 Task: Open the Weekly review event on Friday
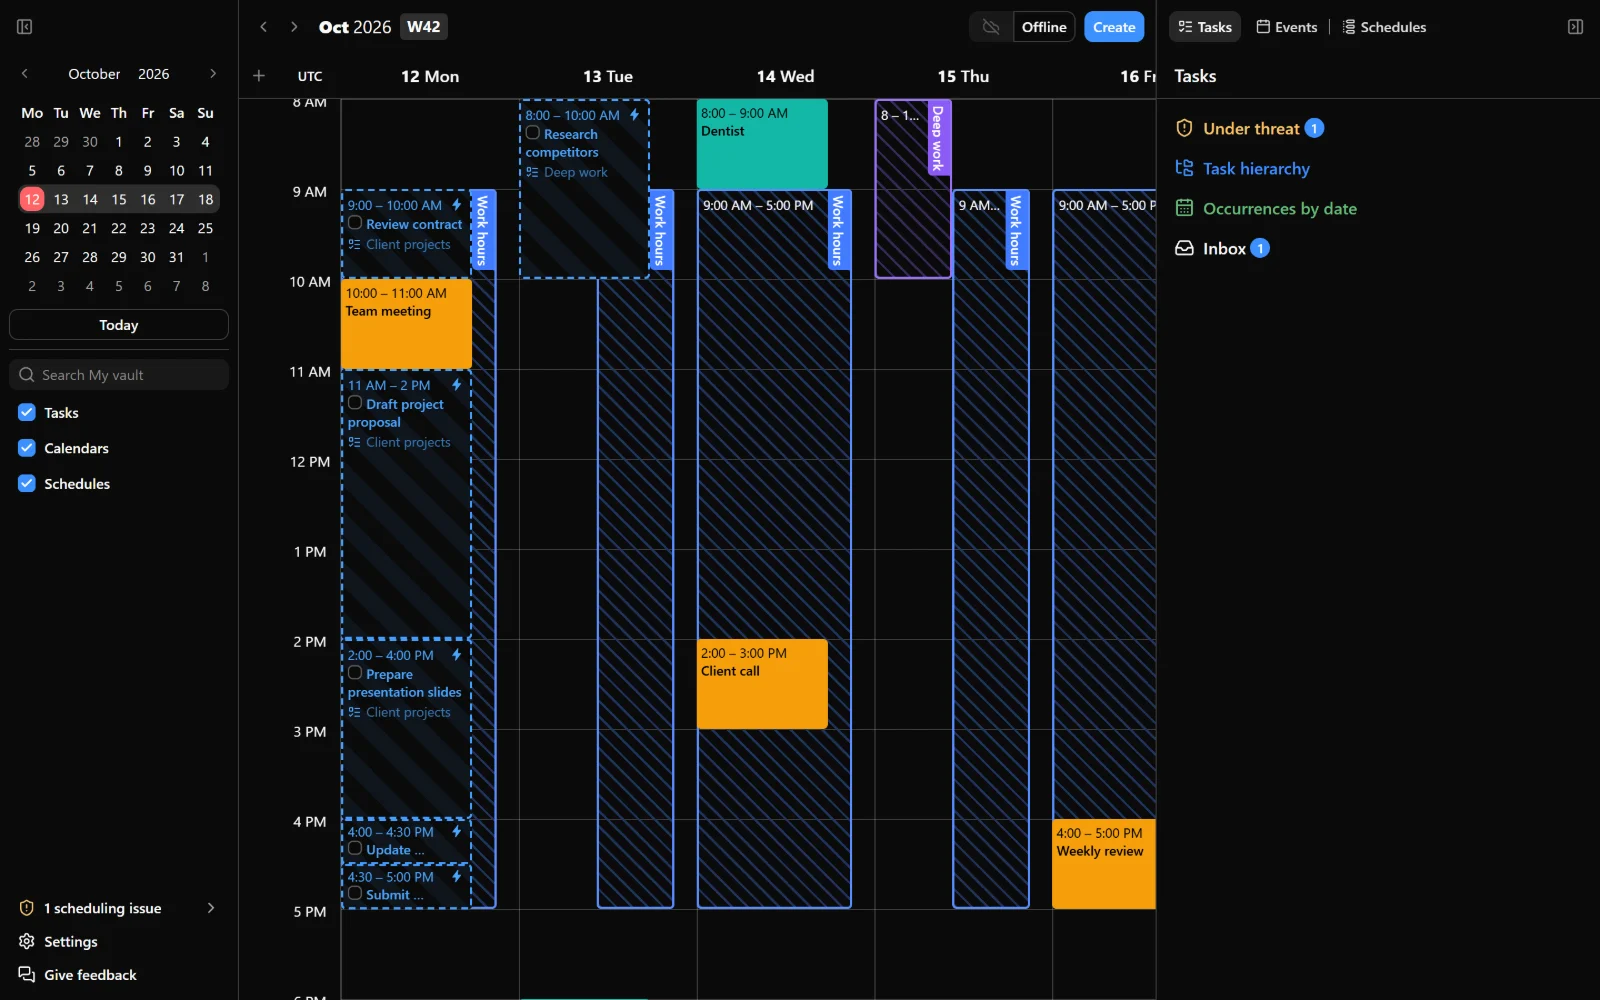tap(1104, 864)
